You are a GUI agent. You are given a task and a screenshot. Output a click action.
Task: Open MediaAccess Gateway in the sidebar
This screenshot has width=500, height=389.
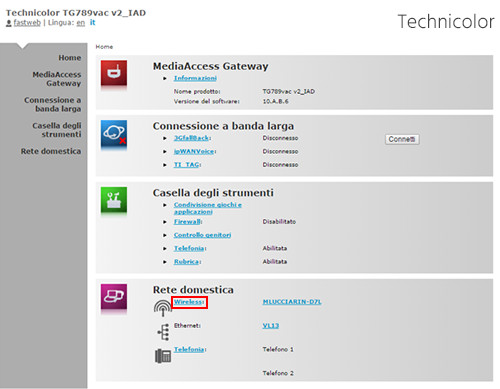pos(57,79)
